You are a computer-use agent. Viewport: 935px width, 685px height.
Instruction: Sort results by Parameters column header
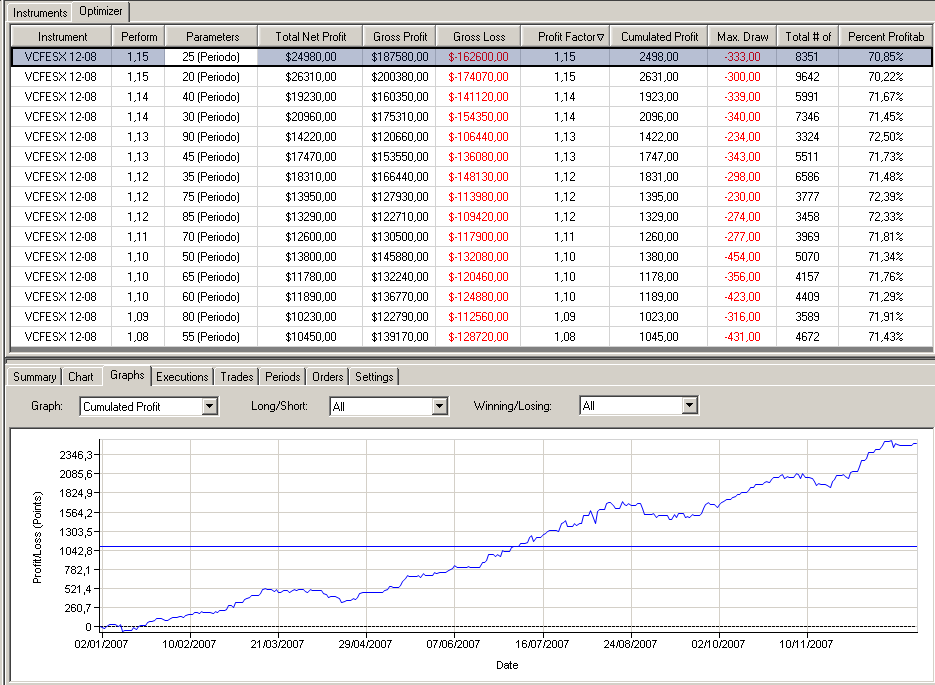pos(212,37)
